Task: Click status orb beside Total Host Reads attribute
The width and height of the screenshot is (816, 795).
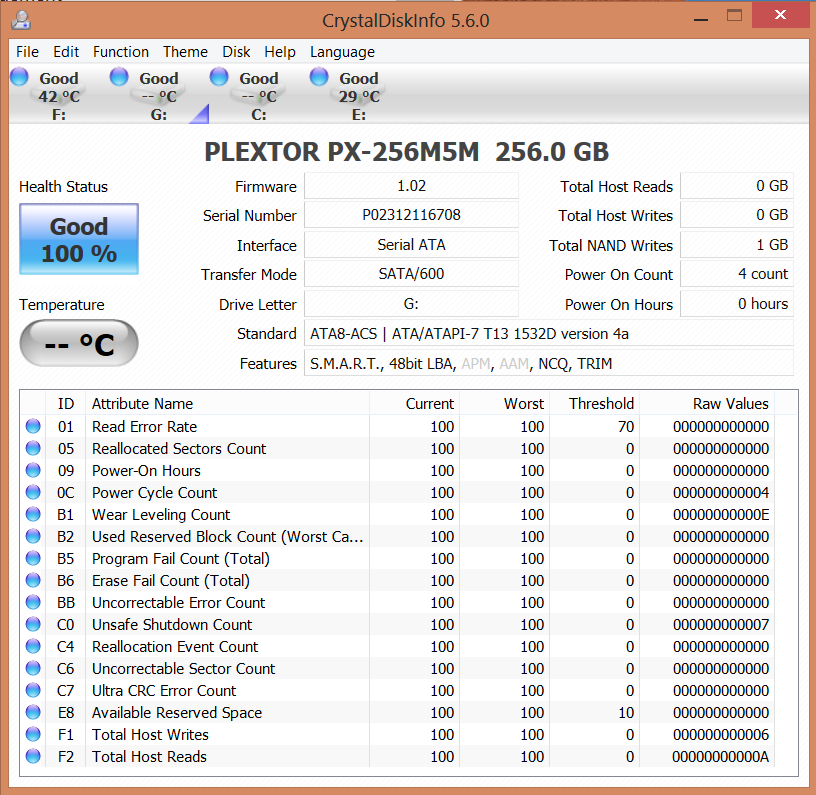Action: coord(33,757)
